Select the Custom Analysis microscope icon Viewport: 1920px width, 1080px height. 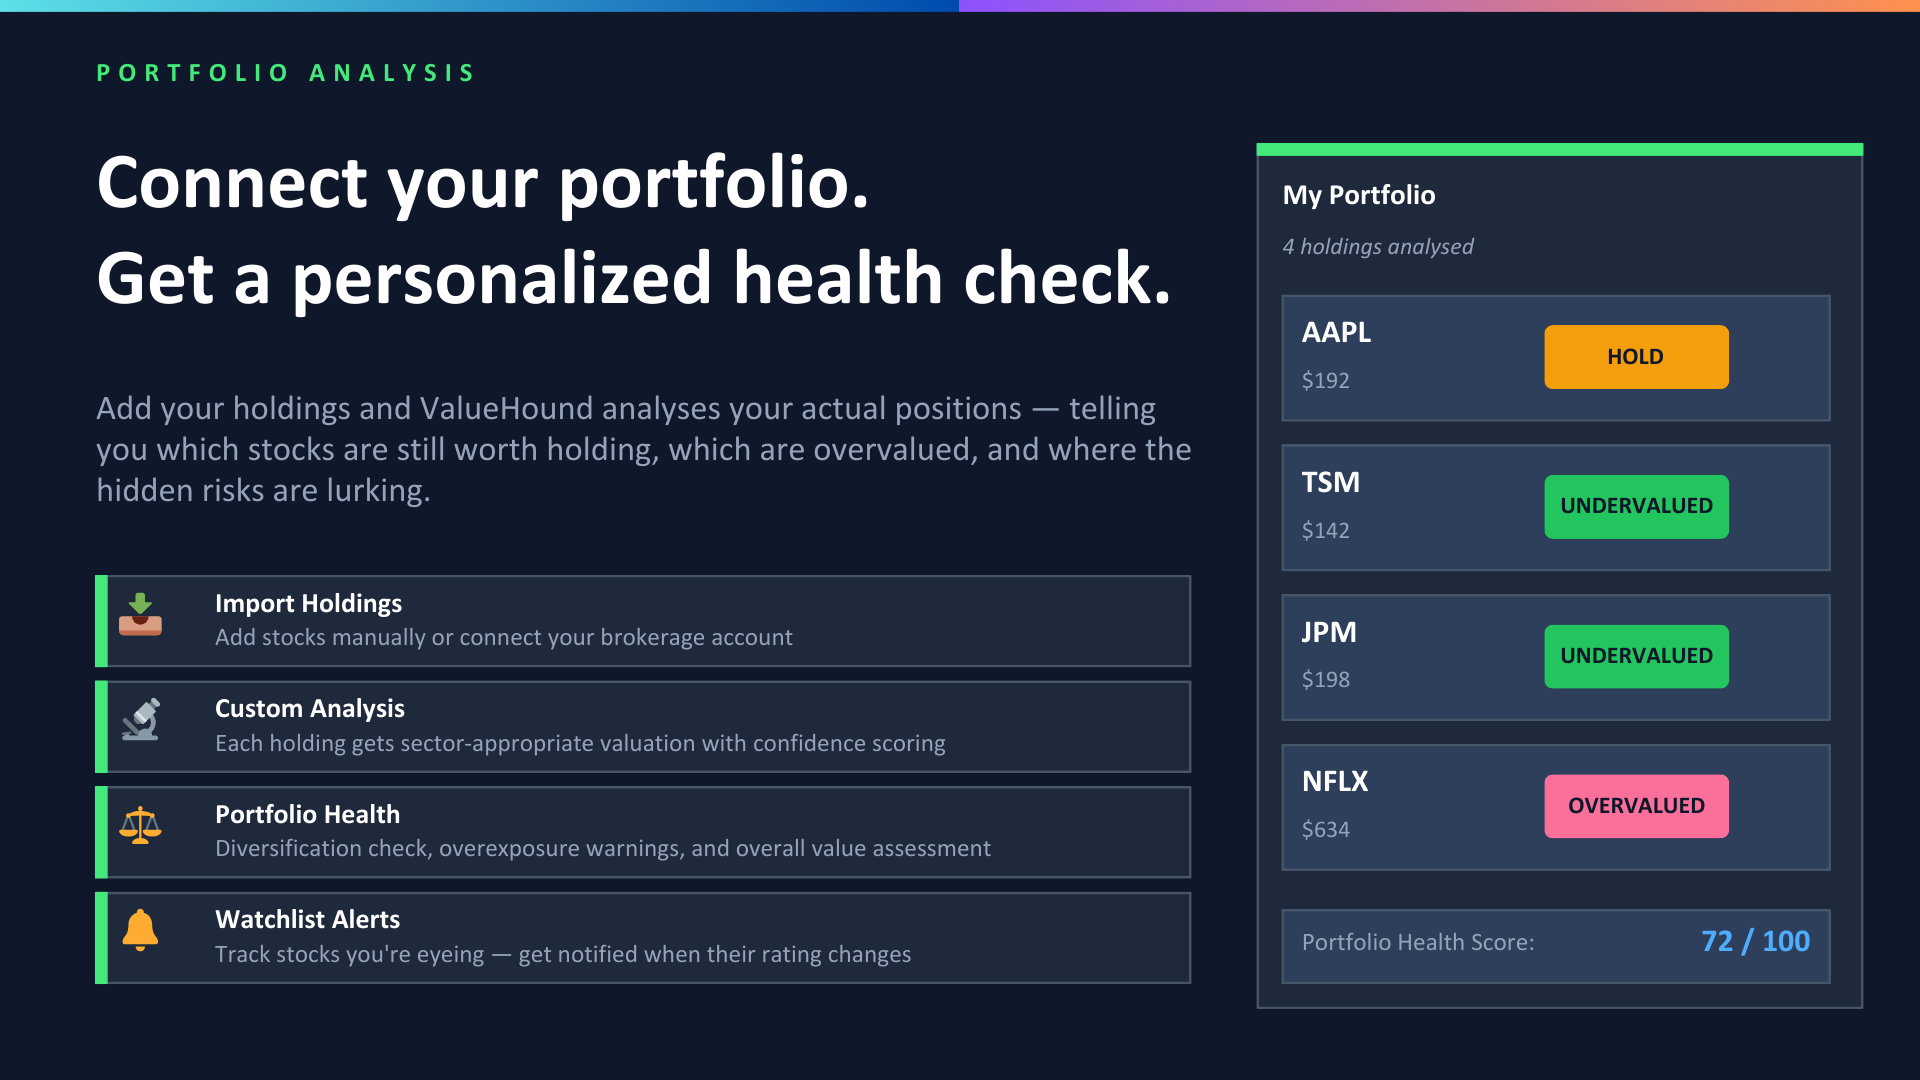[x=142, y=718]
